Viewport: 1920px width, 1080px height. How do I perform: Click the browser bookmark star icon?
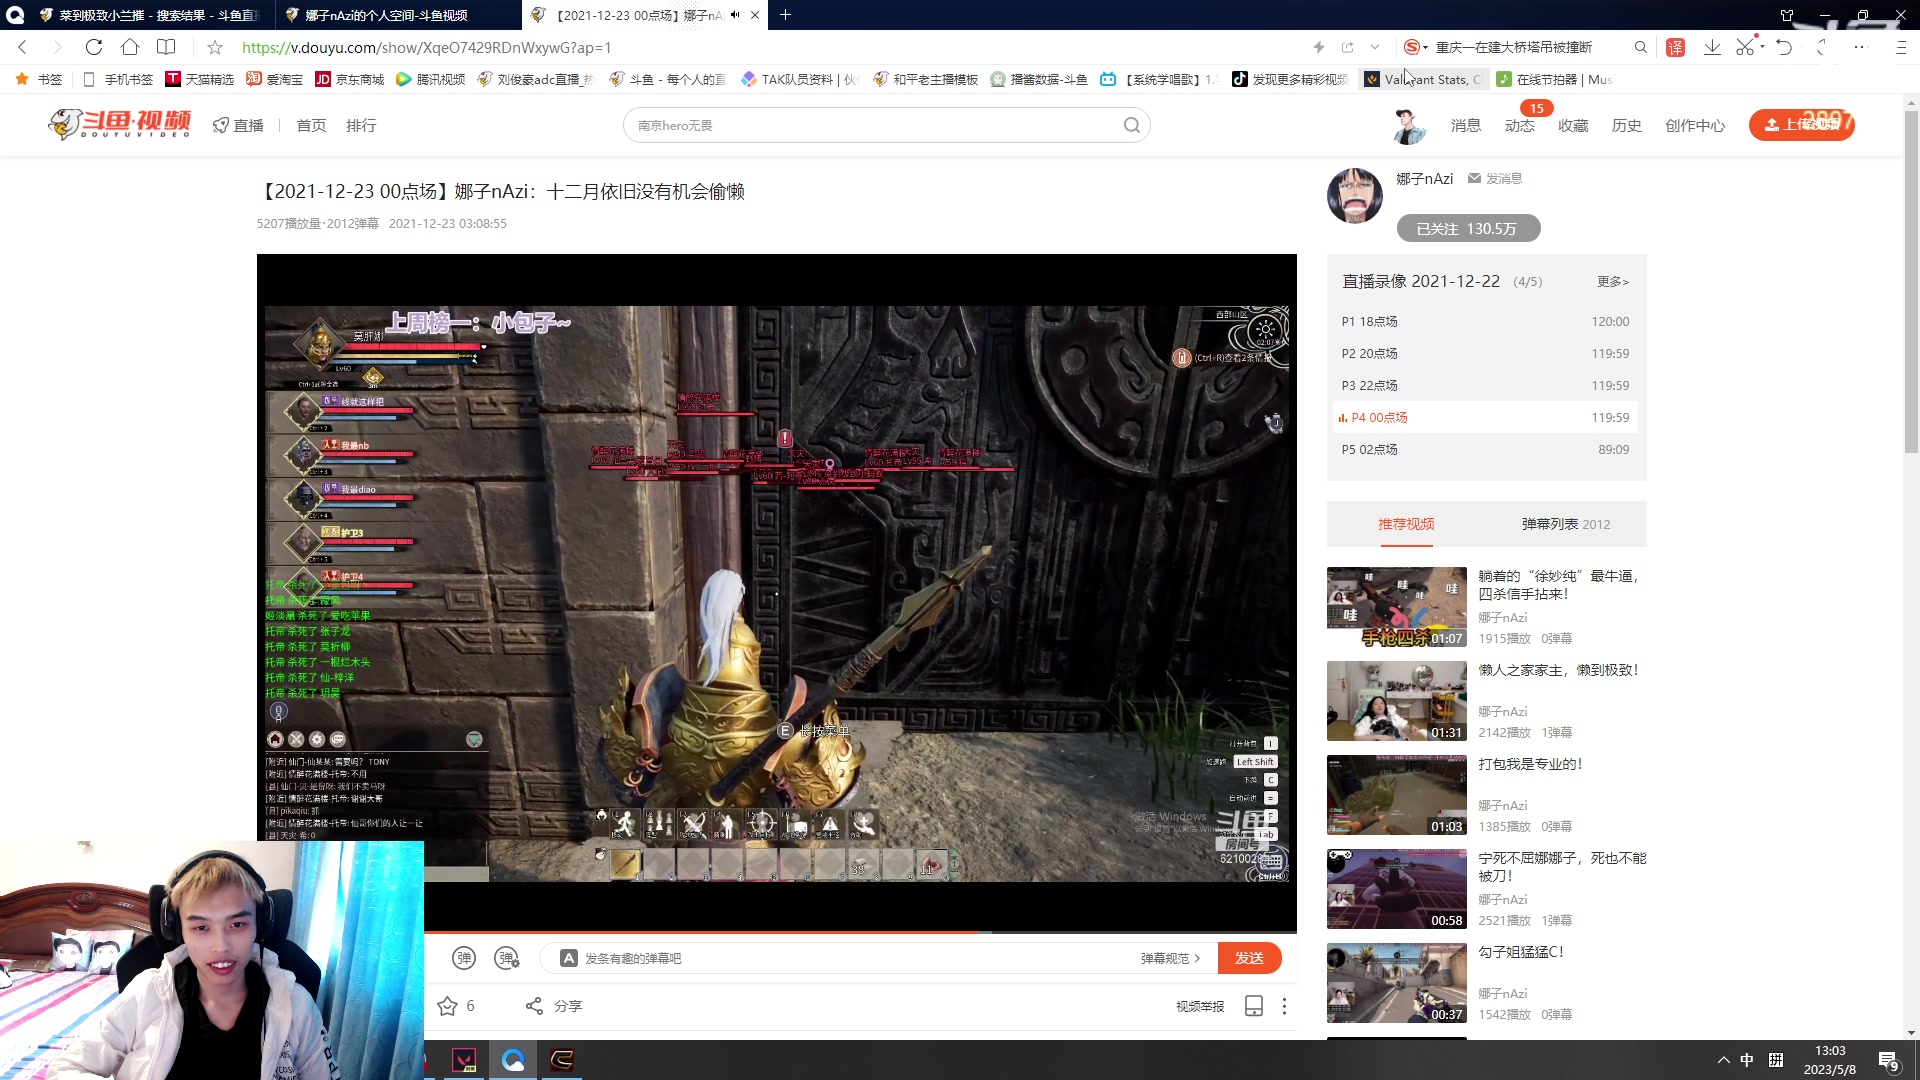[215, 47]
